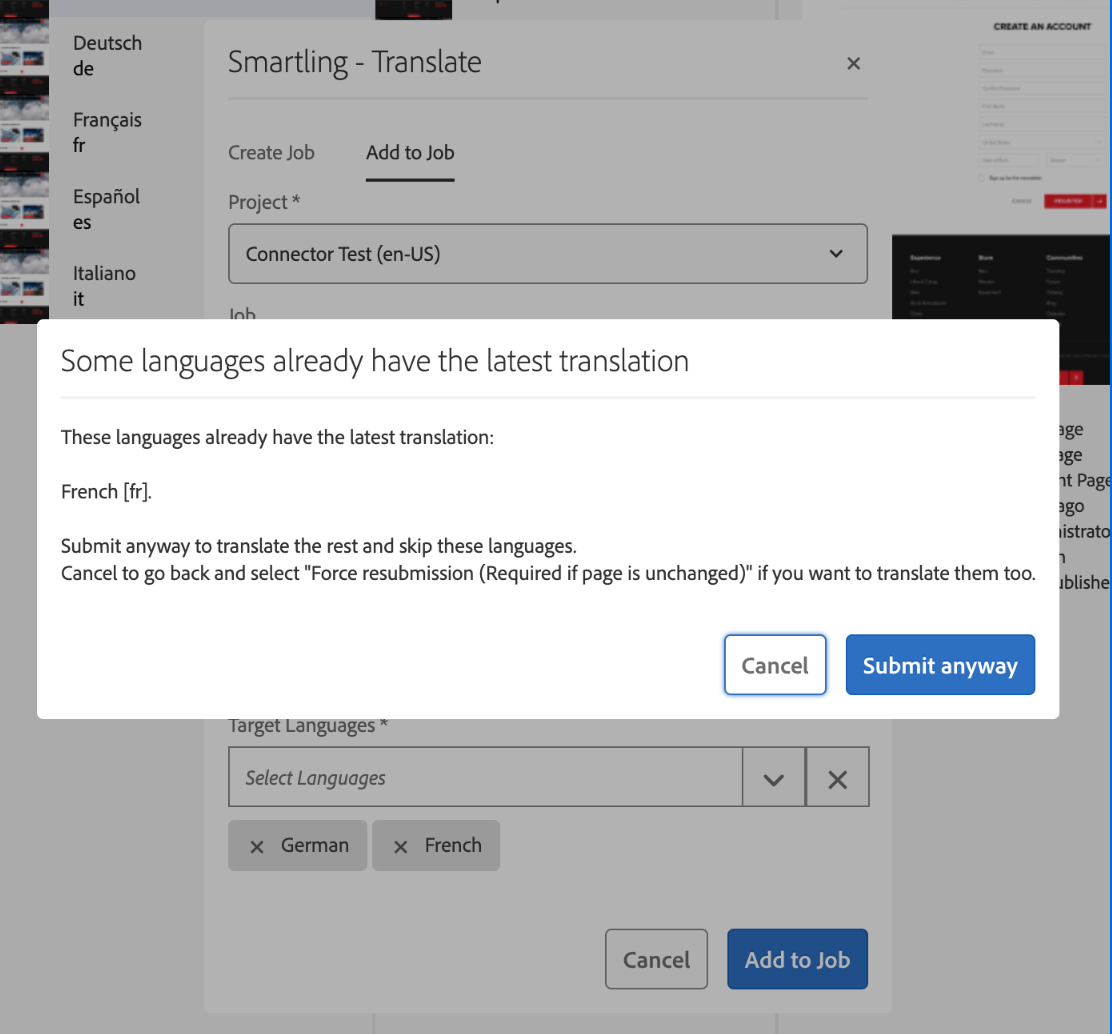1112x1034 pixels.
Task: Switch to the Create Job tab
Action: (271, 152)
